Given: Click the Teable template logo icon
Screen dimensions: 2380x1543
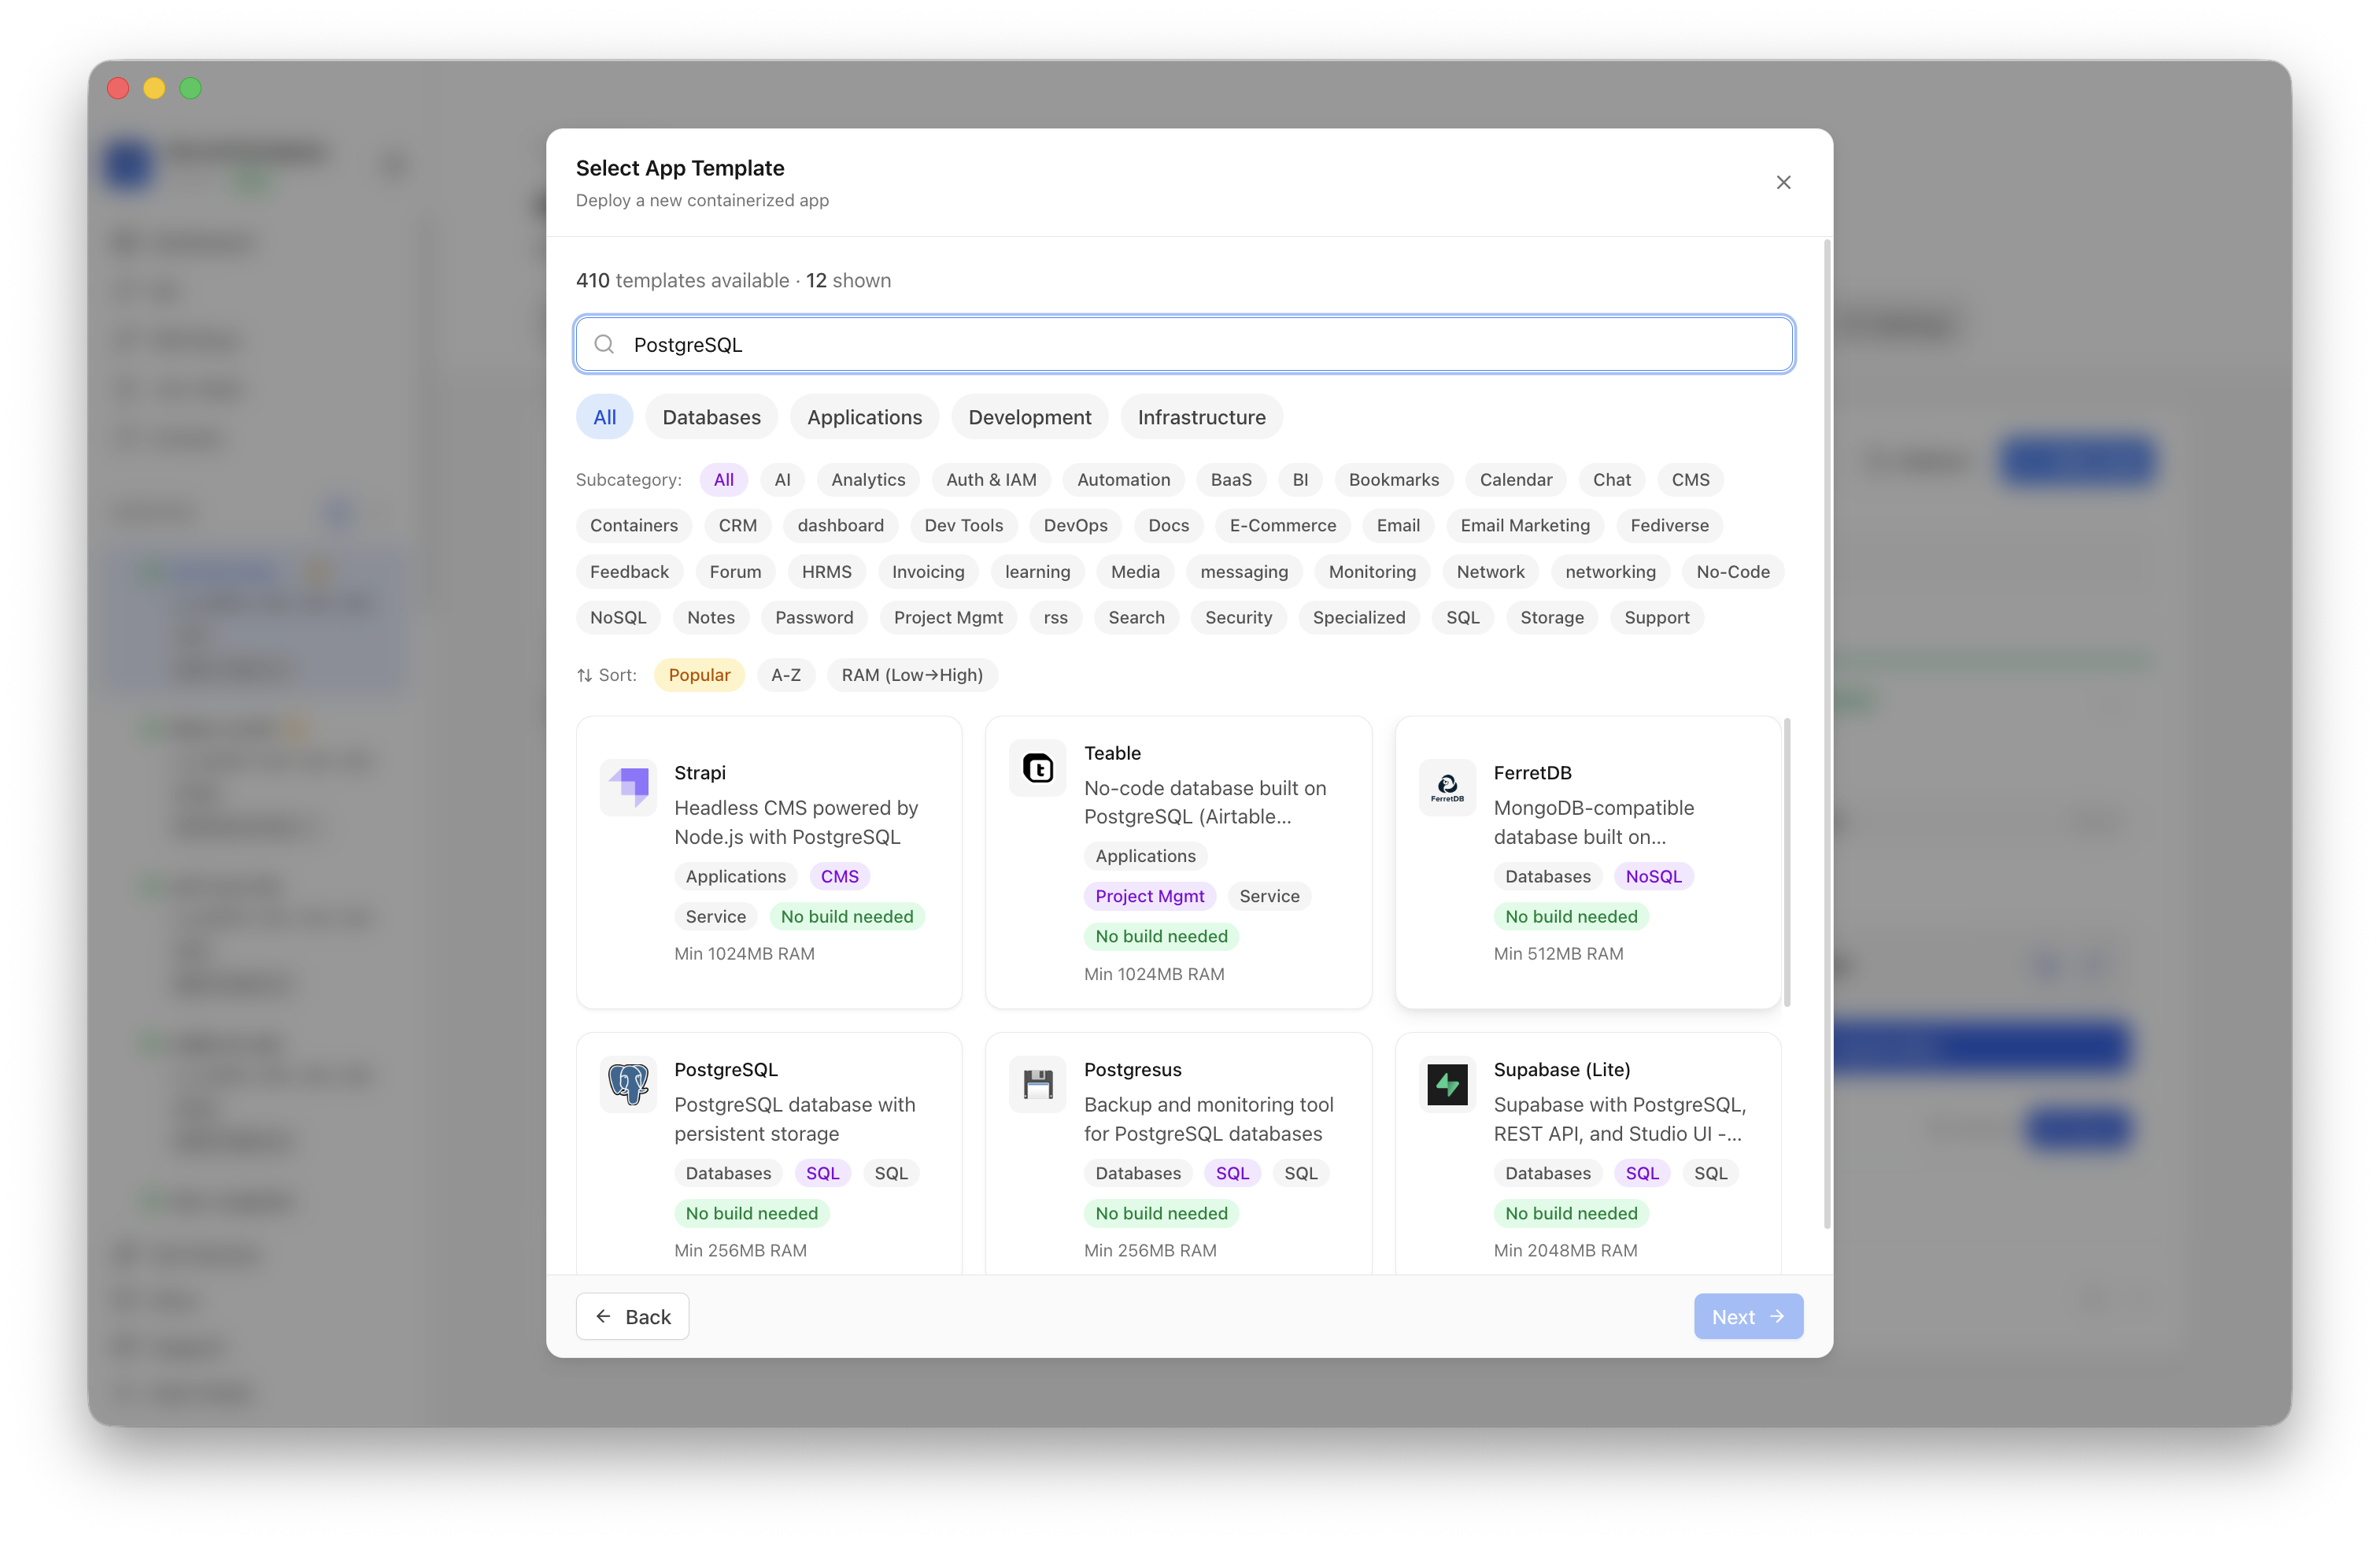Looking at the screenshot, I should (x=1037, y=768).
